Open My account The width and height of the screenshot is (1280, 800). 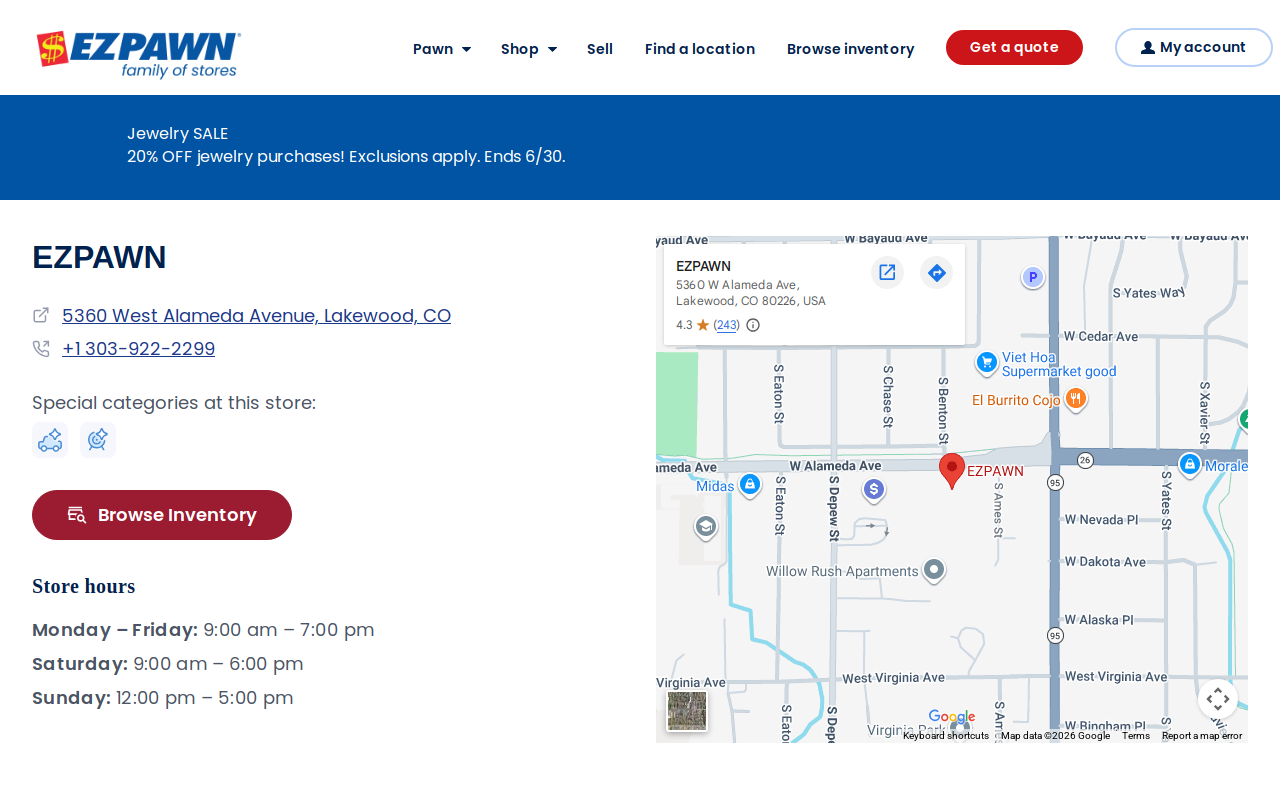point(1193,47)
